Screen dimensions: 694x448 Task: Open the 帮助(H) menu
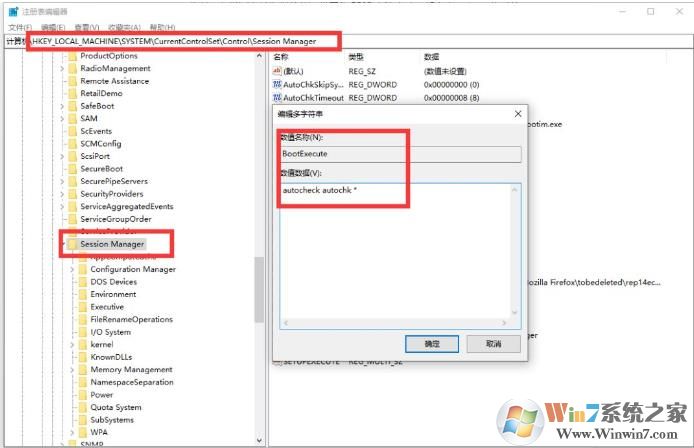click(162, 27)
